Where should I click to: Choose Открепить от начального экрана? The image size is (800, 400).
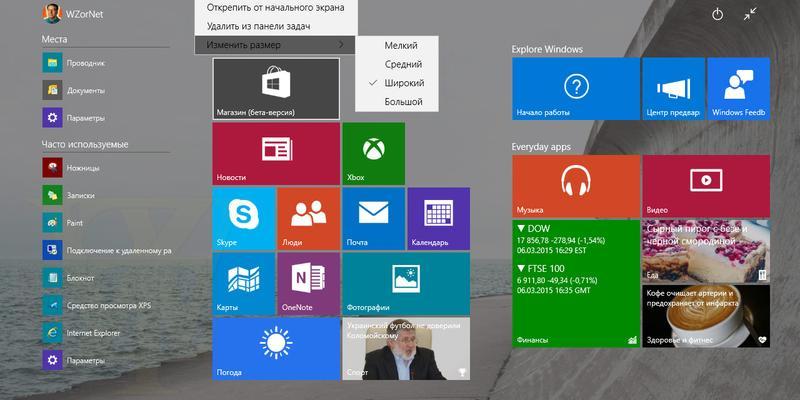[x=275, y=8]
